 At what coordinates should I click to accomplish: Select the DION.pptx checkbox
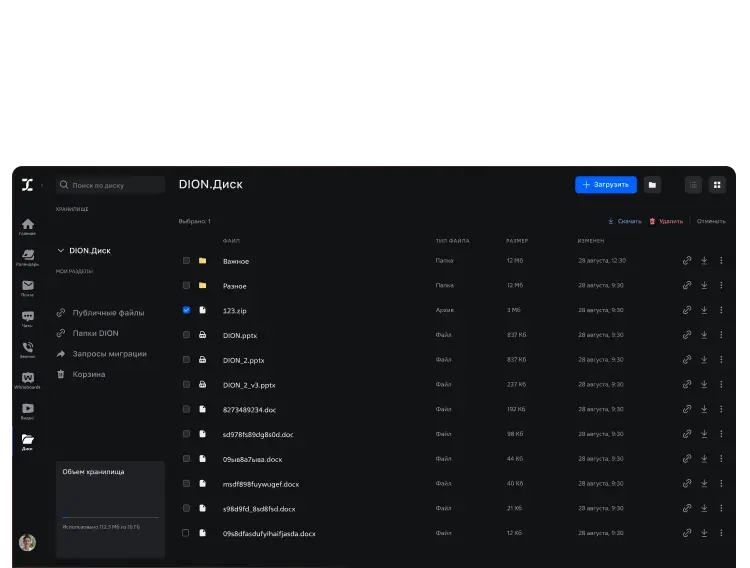(x=186, y=335)
